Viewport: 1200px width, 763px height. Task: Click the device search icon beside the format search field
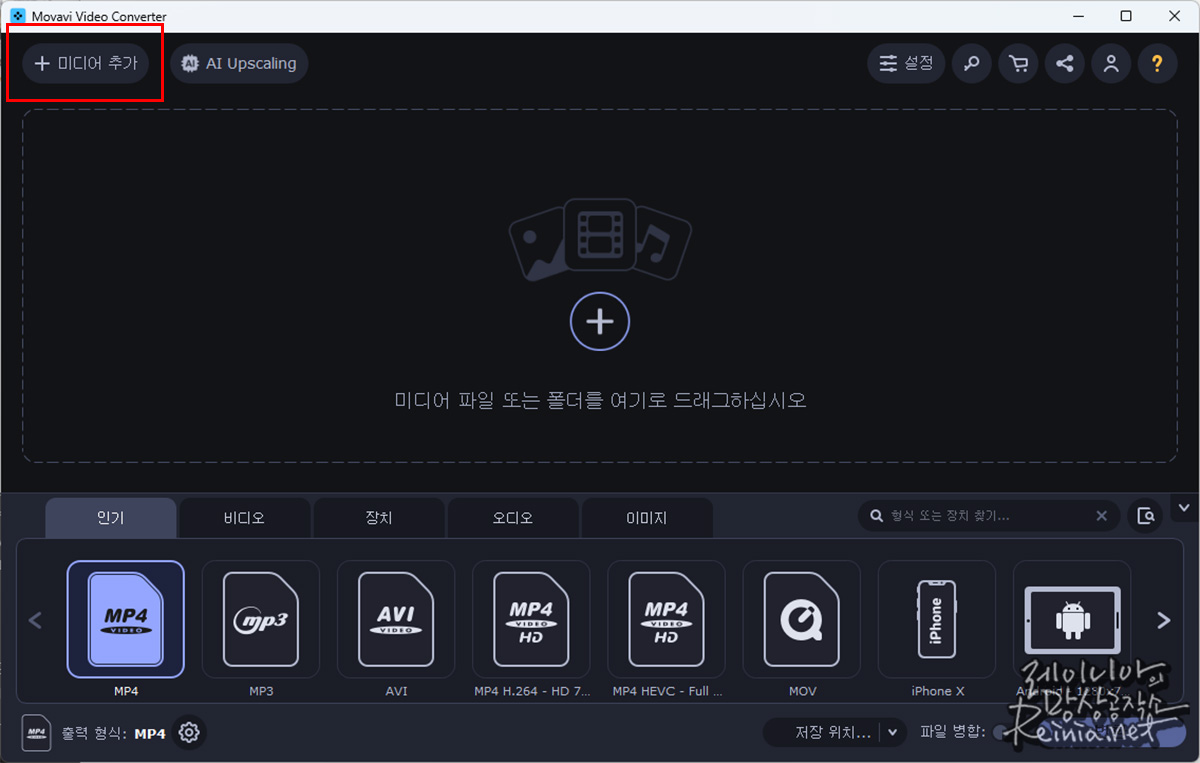[x=1146, y=515]
